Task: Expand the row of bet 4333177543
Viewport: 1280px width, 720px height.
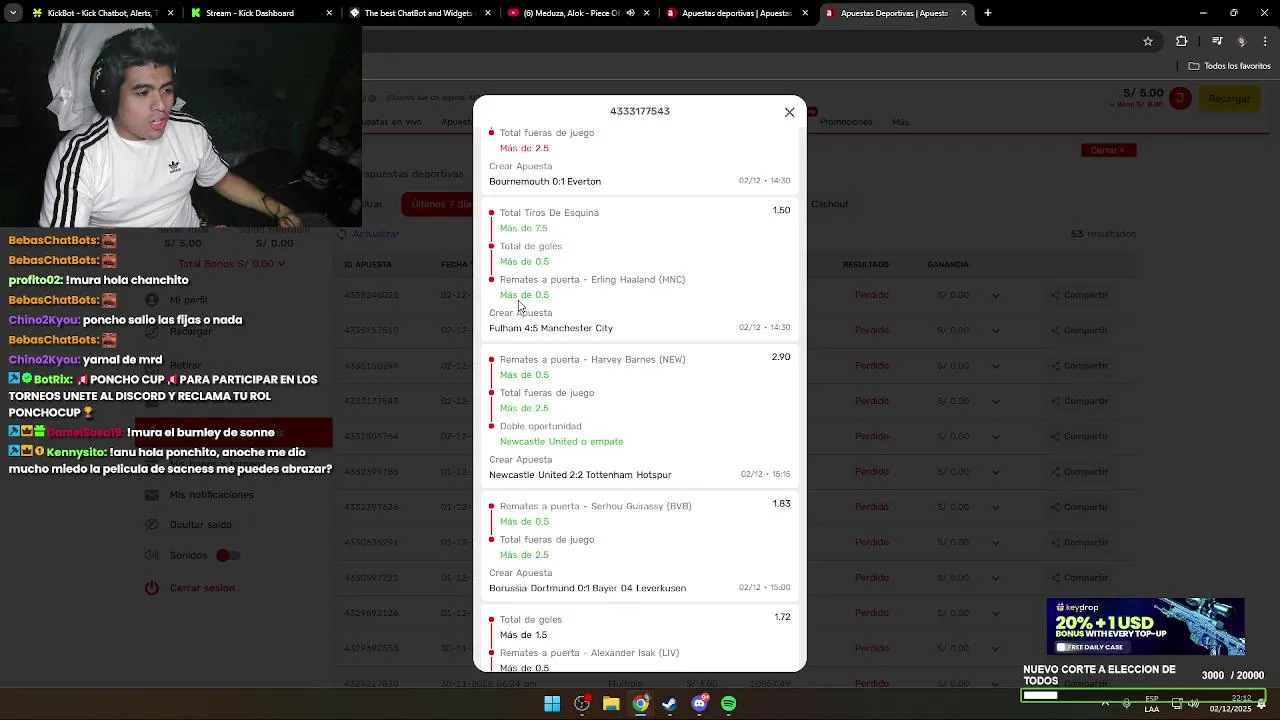Action: 995,401
